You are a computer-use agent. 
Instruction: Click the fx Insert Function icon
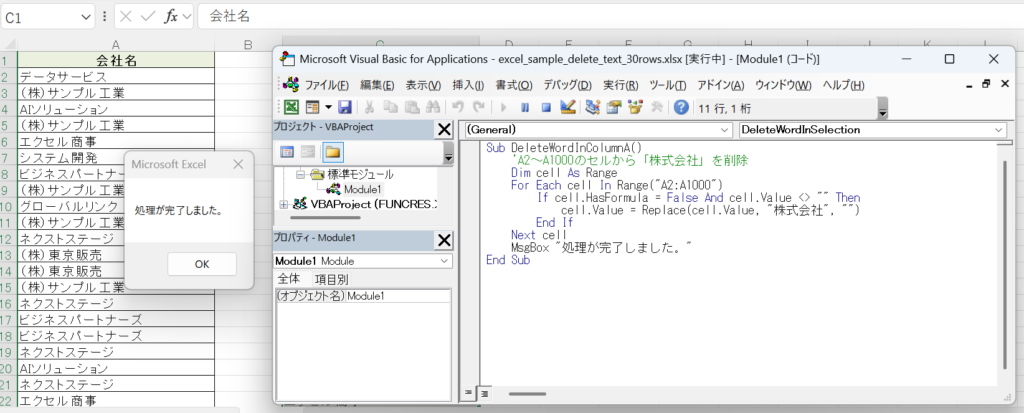(170, 17)
